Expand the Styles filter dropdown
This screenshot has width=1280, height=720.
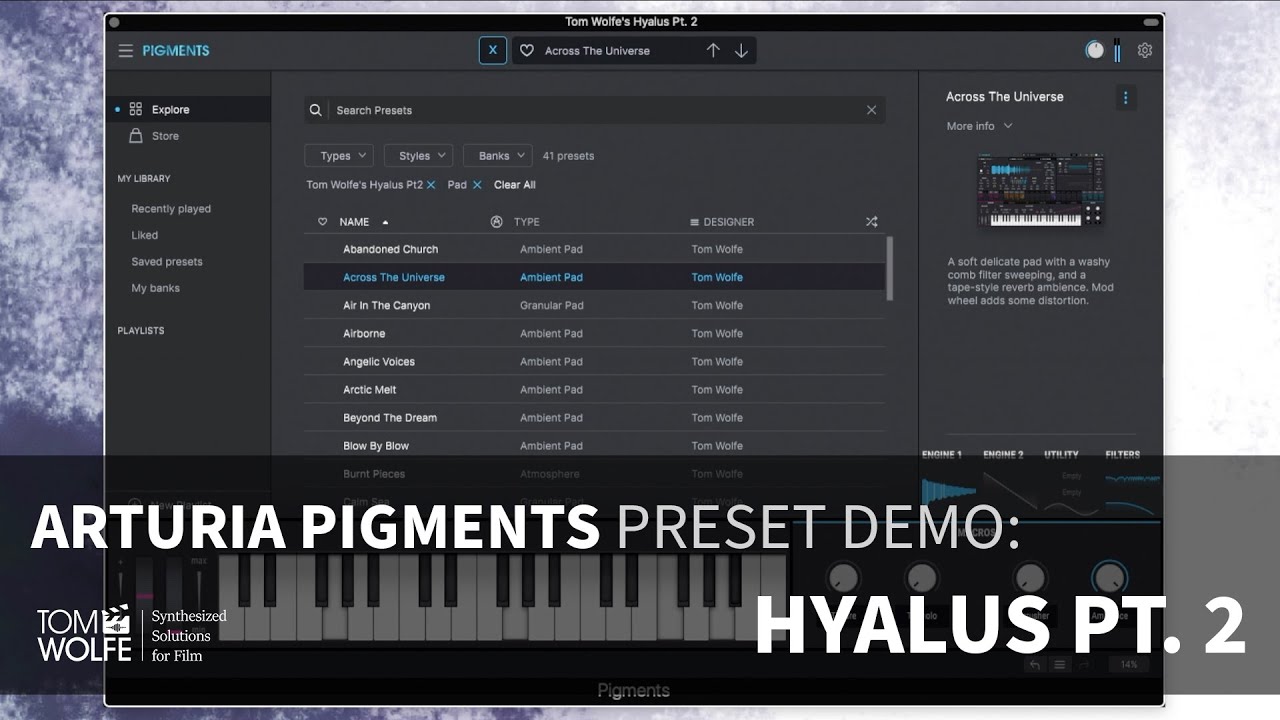click(x=418, y=156)
